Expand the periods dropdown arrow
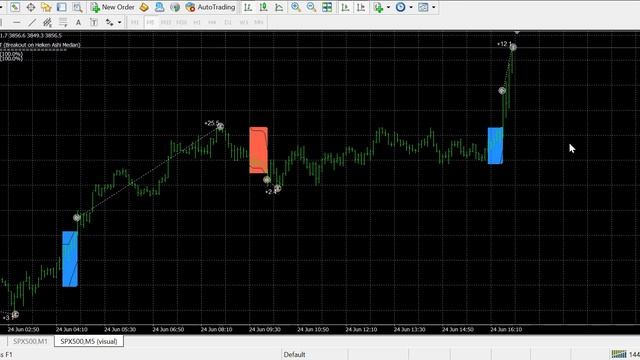Image resolution: width=640 pixels, height=360 pixels. pyautogui.click(x=411, y=7)
